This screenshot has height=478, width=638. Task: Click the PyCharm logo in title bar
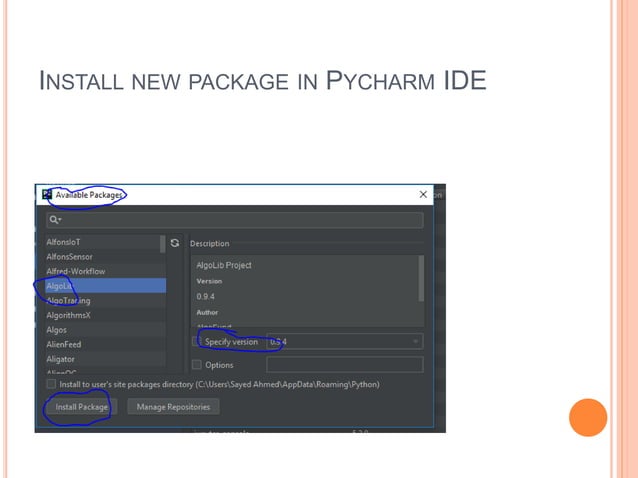[x=47, y=194]
